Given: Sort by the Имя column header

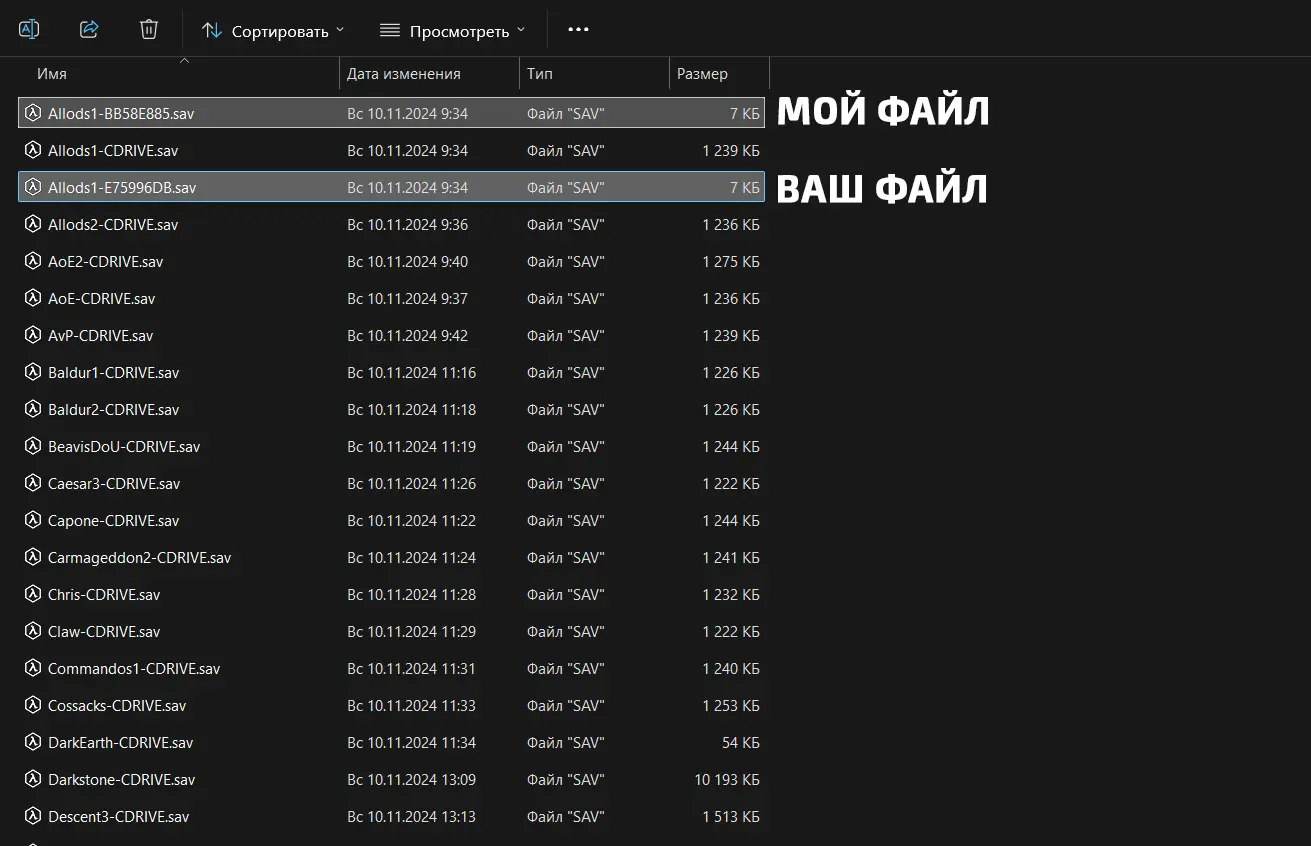Looking at the screenshot, I should click(x=52, y=74).
